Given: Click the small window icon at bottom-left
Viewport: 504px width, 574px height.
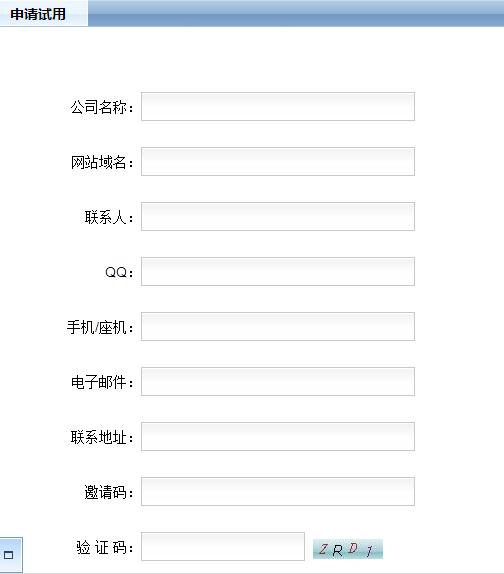Looking at the screenshot, I should [9, 555].
